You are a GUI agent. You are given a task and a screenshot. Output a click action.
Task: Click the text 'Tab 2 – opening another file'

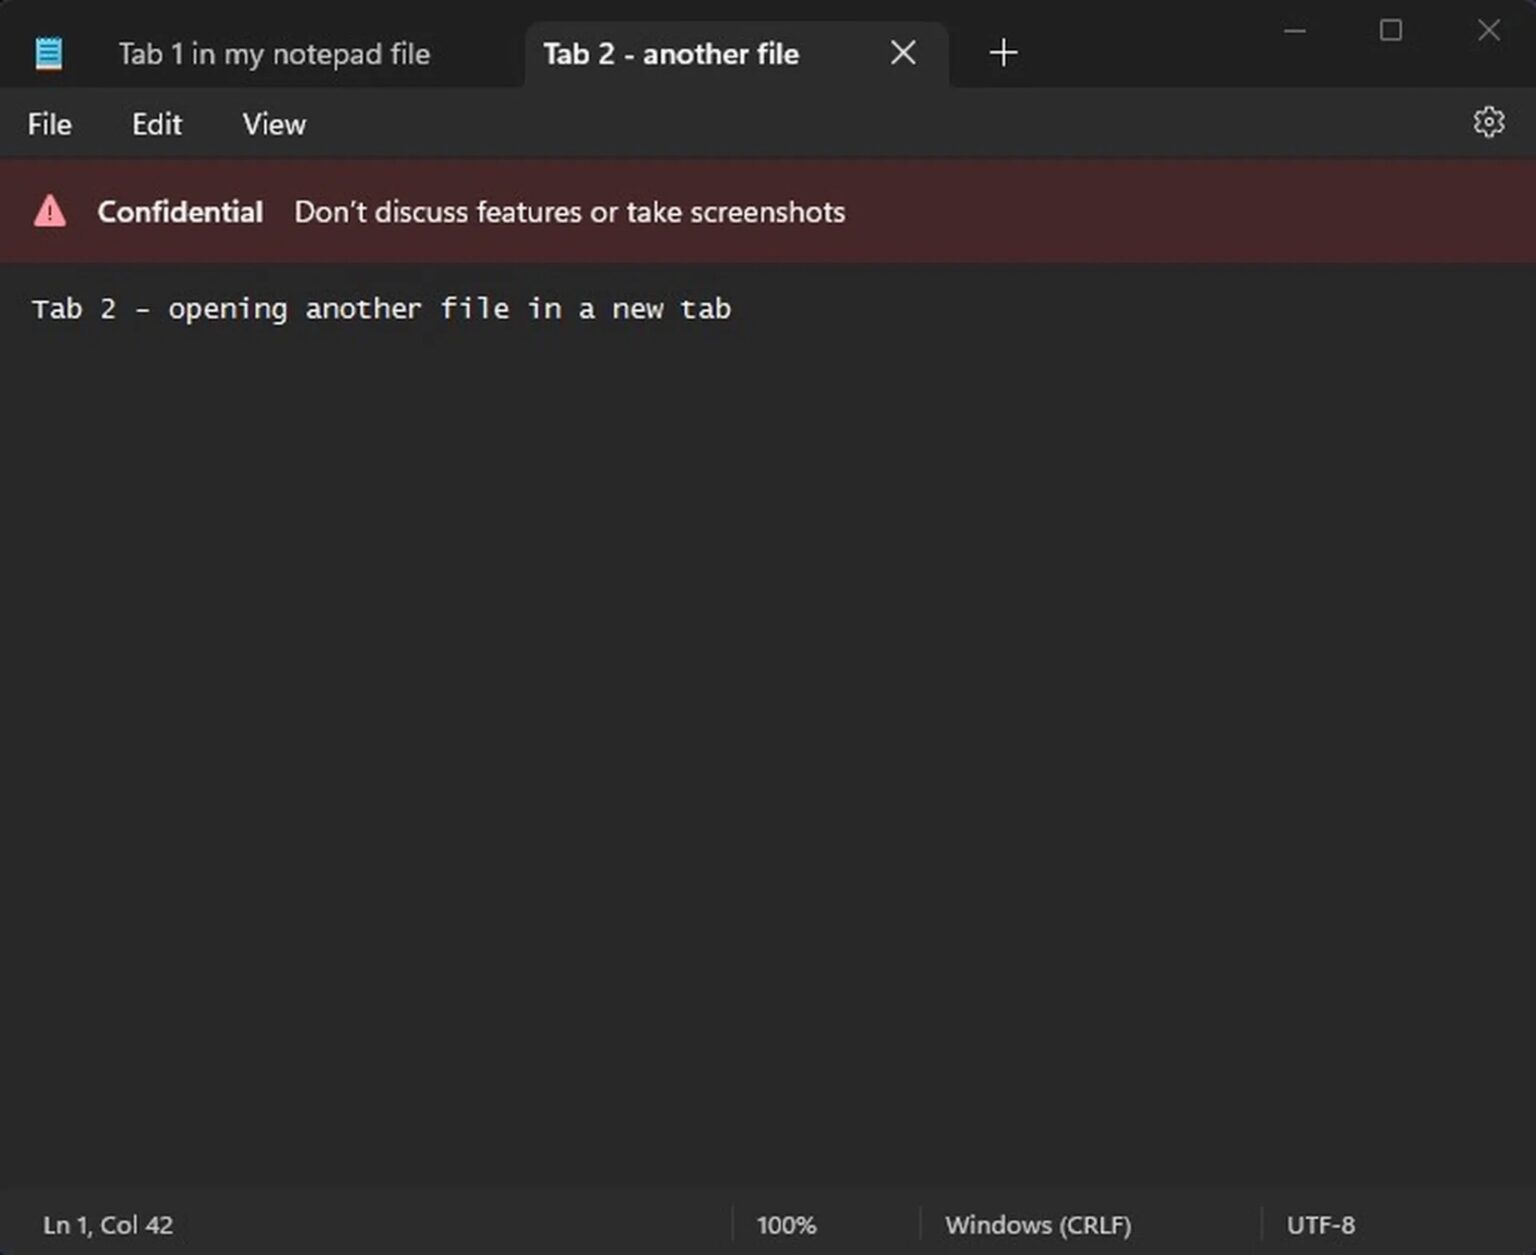383,308
